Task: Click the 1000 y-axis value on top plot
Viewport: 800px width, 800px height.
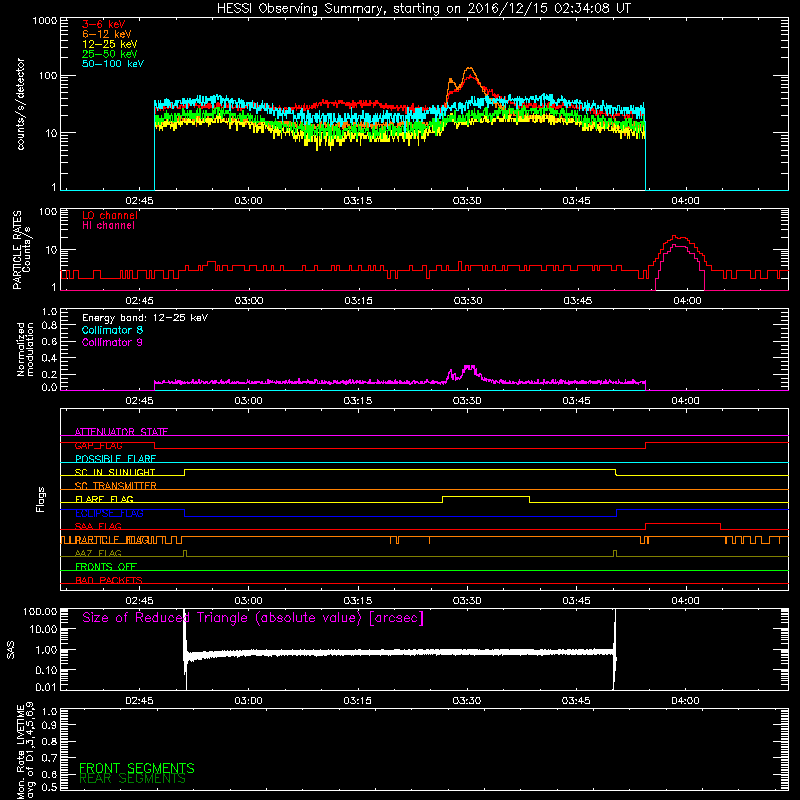Action: (x=44, y=21)
